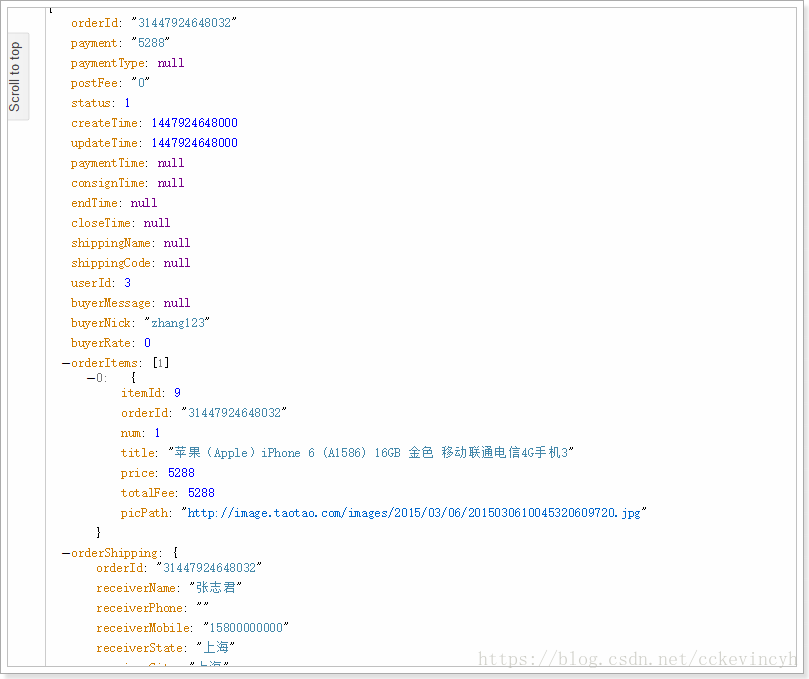The width and height of the screenshot is (809, 679).
Task: Click the postFee key label
Action: coord(94,83)
